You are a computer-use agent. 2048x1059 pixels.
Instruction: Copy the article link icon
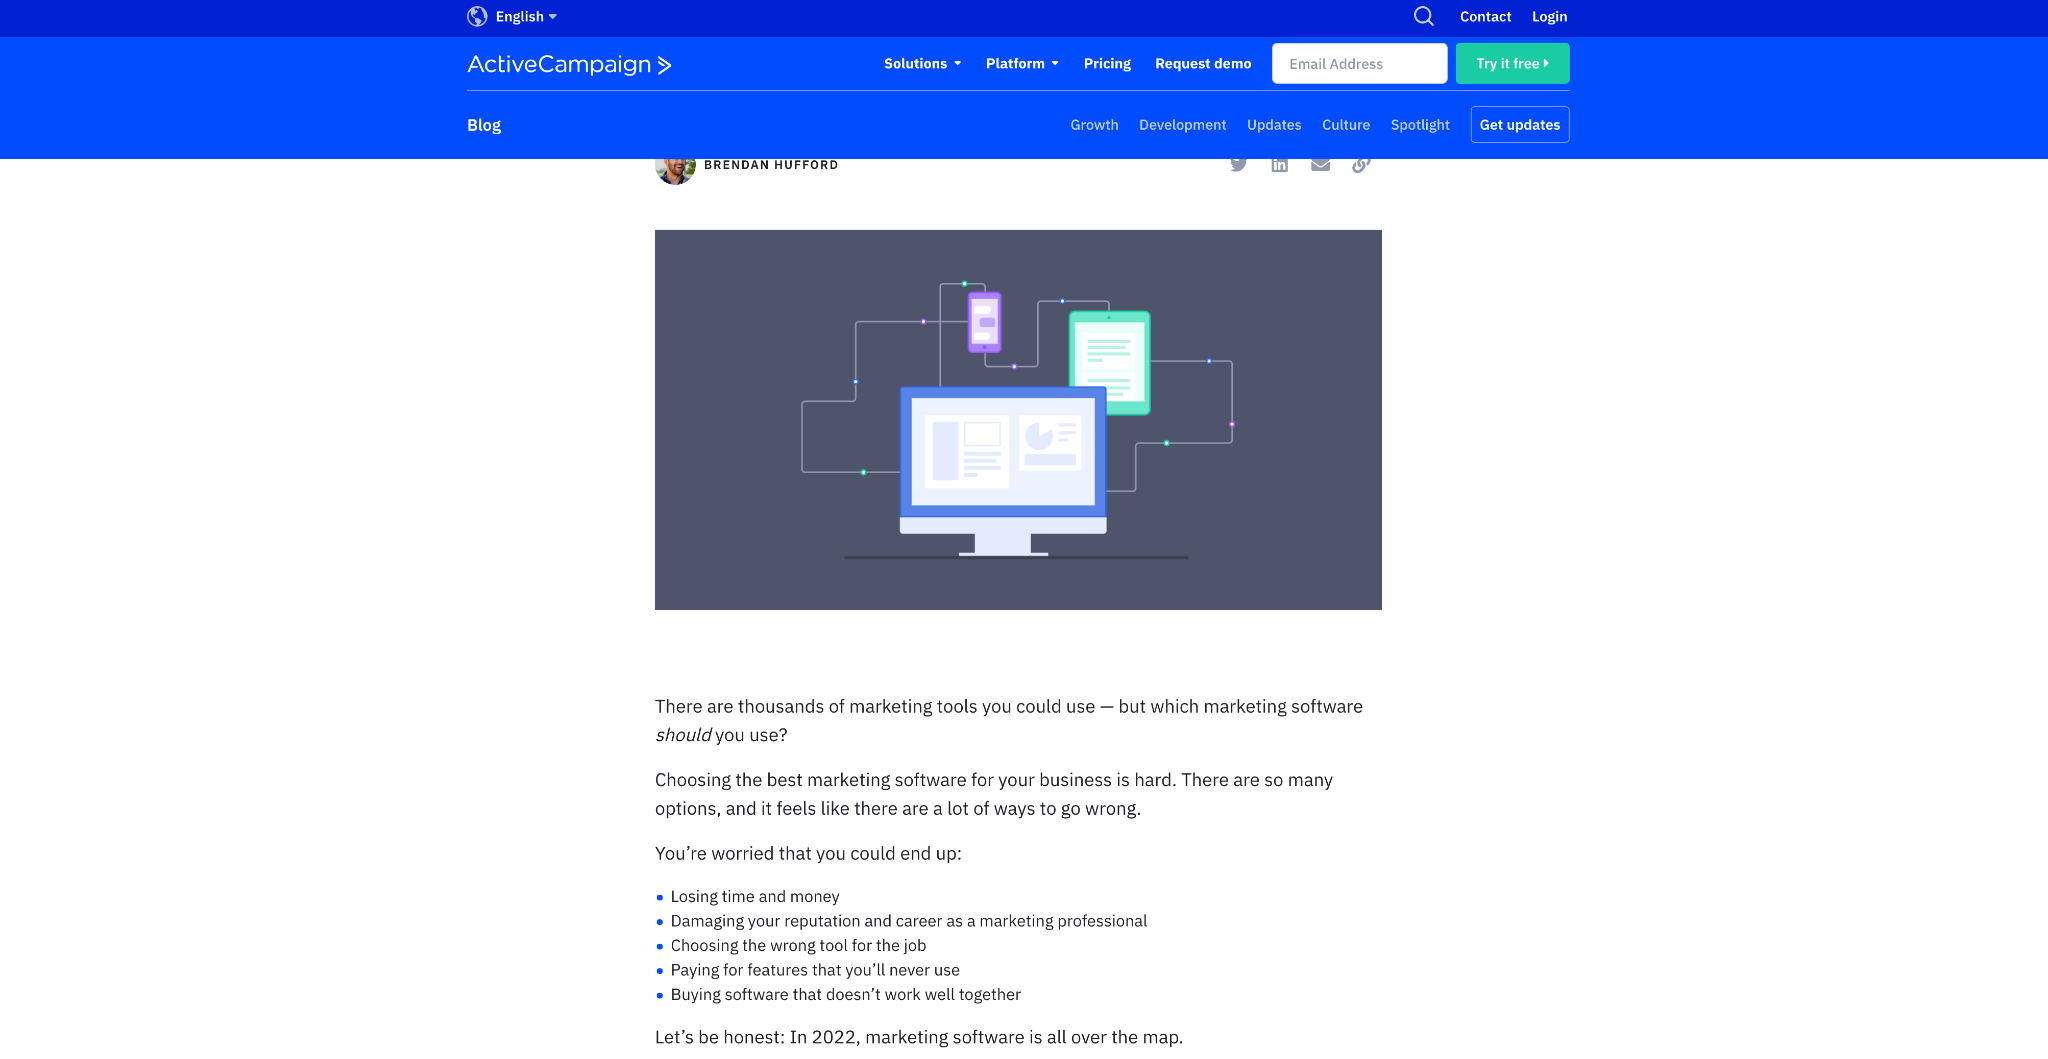[x=1361, y=165]
